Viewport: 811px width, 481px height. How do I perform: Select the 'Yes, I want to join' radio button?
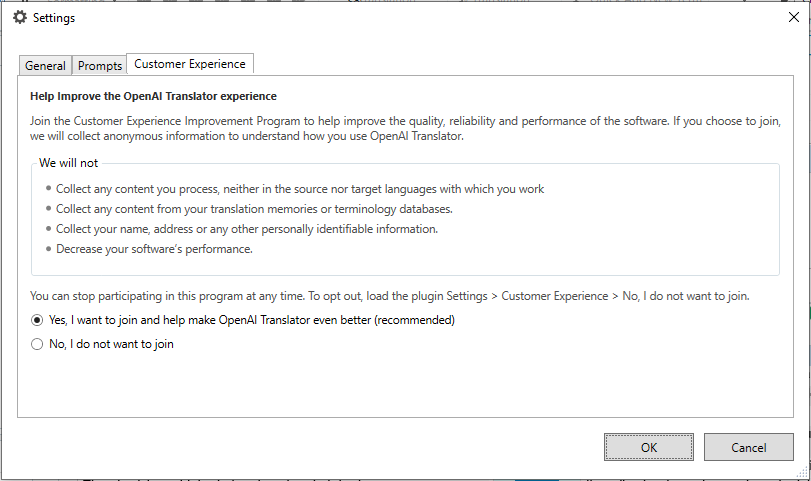(37, 320)
